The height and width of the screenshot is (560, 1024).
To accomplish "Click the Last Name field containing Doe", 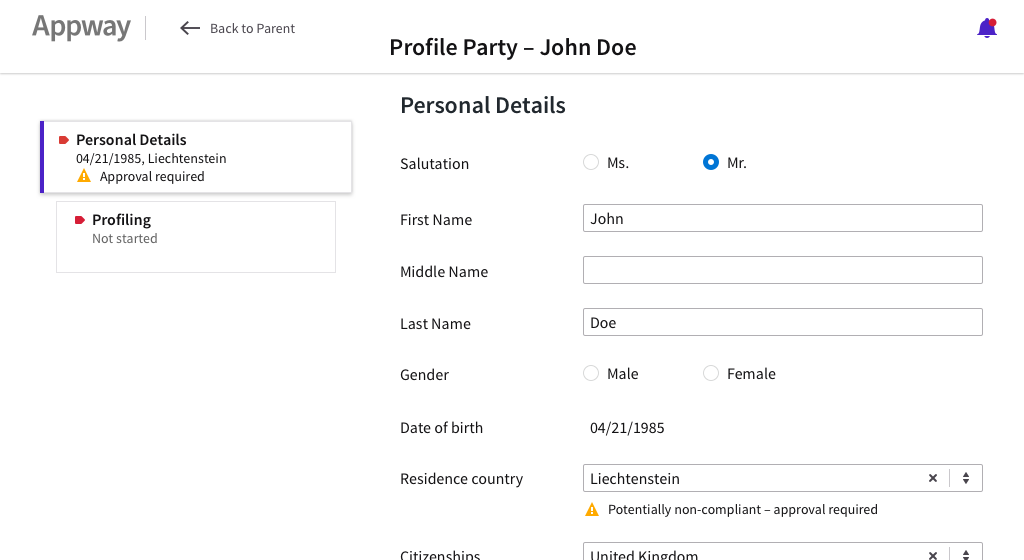I will [782, 322].
